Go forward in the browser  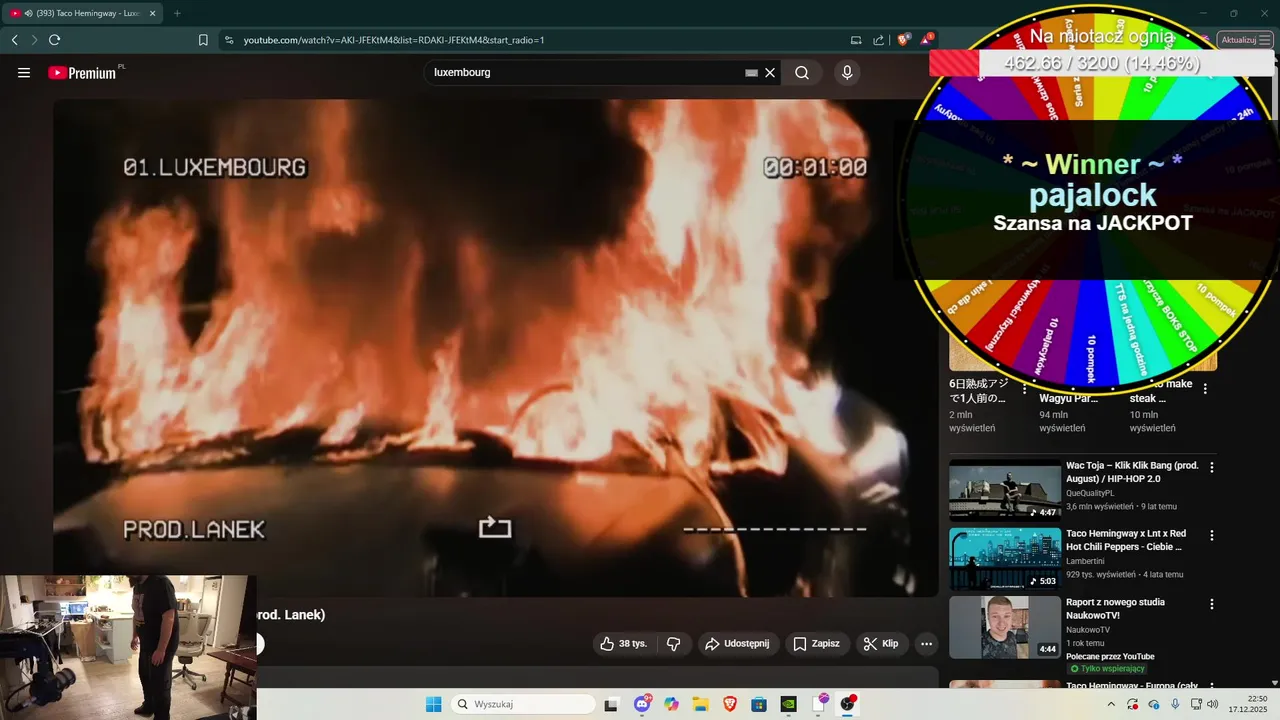coord(34,40)
